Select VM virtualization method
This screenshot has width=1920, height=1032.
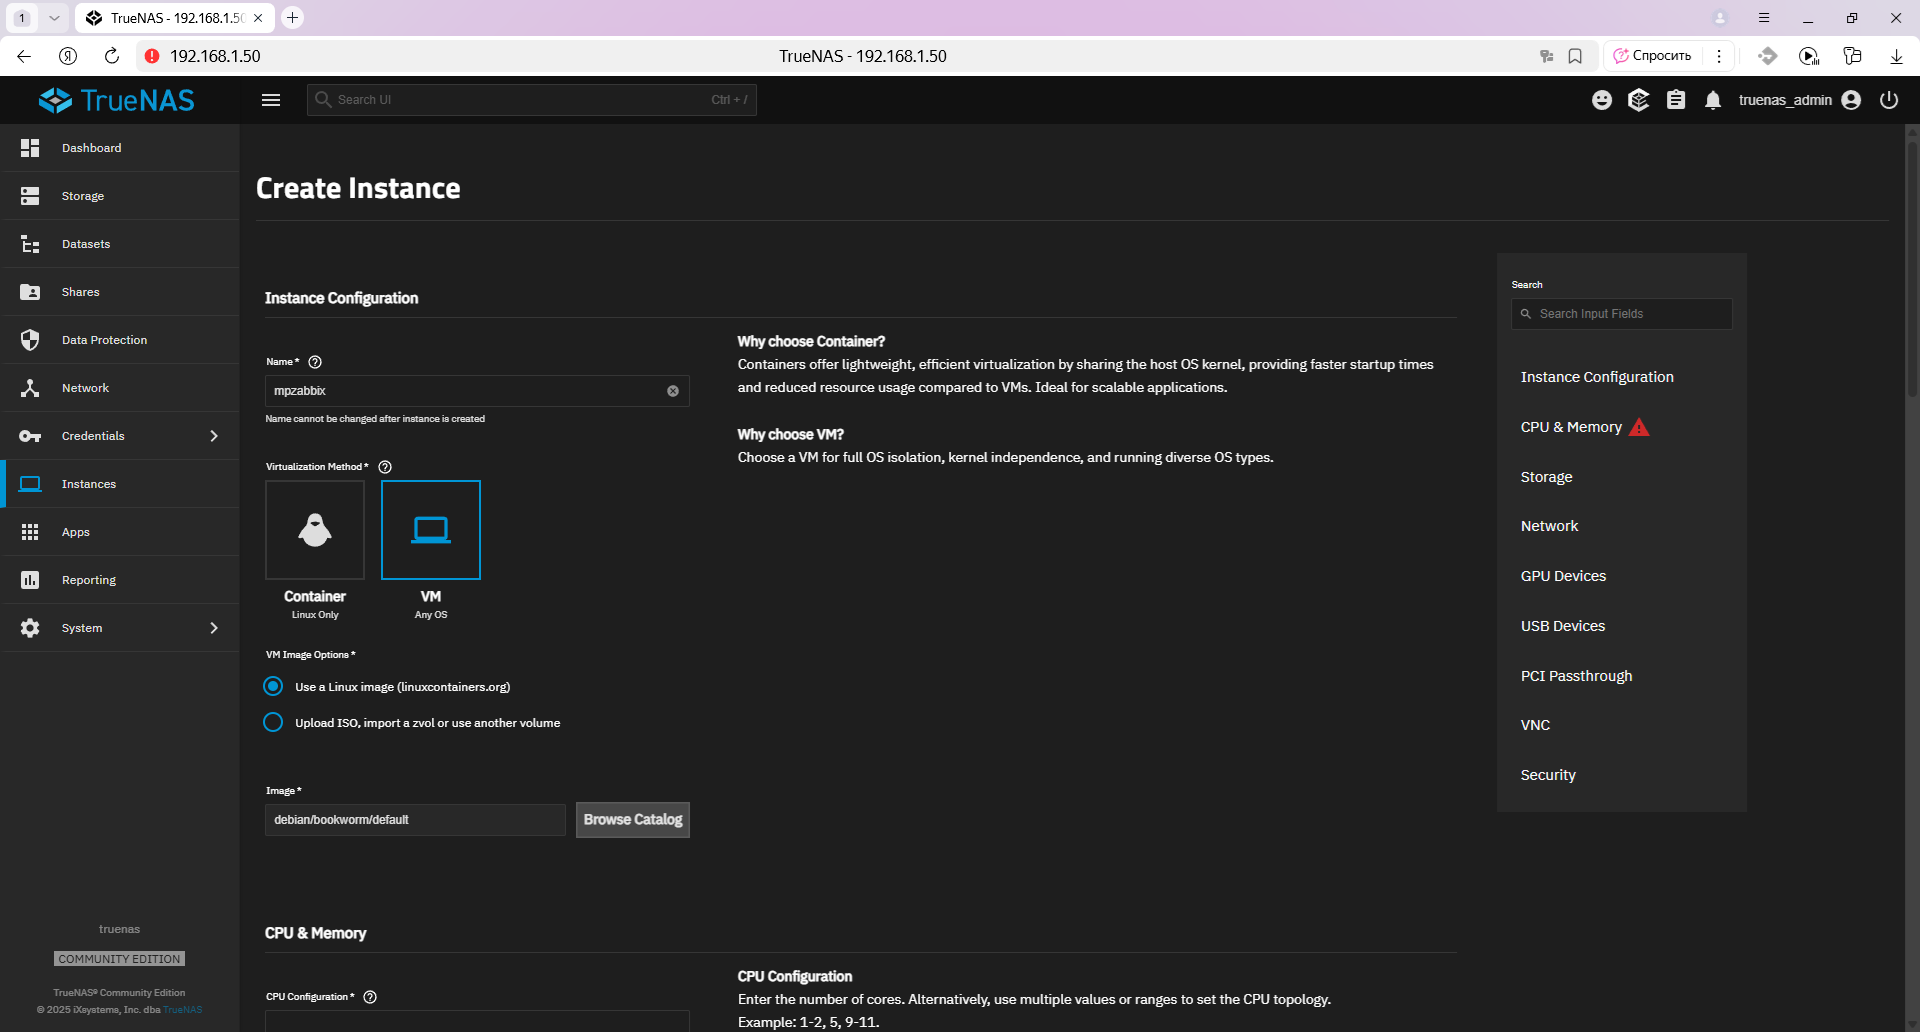coord(431,530)
